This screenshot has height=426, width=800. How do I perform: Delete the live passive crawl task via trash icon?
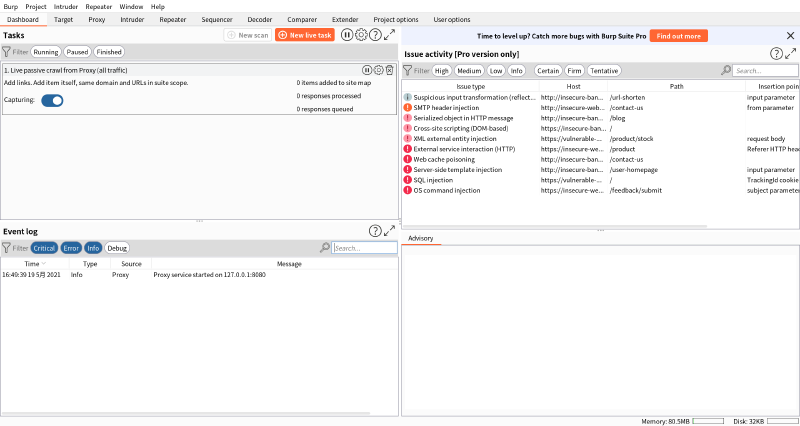click(389, 70)
